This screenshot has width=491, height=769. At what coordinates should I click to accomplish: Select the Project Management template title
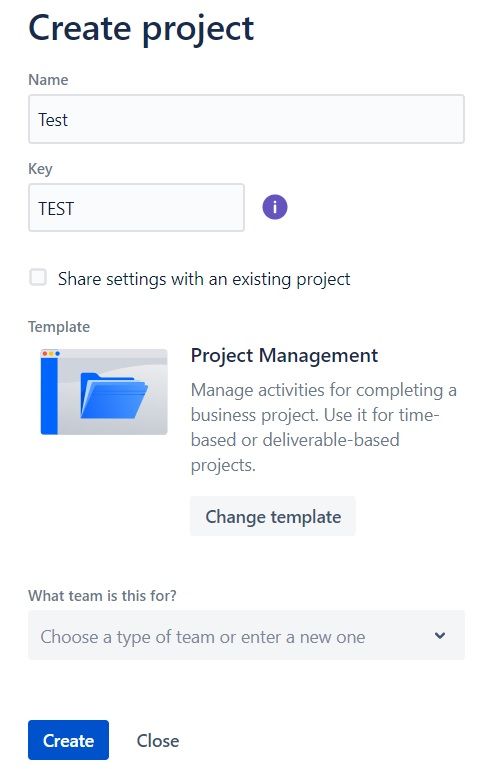click(x=284, y=355)
